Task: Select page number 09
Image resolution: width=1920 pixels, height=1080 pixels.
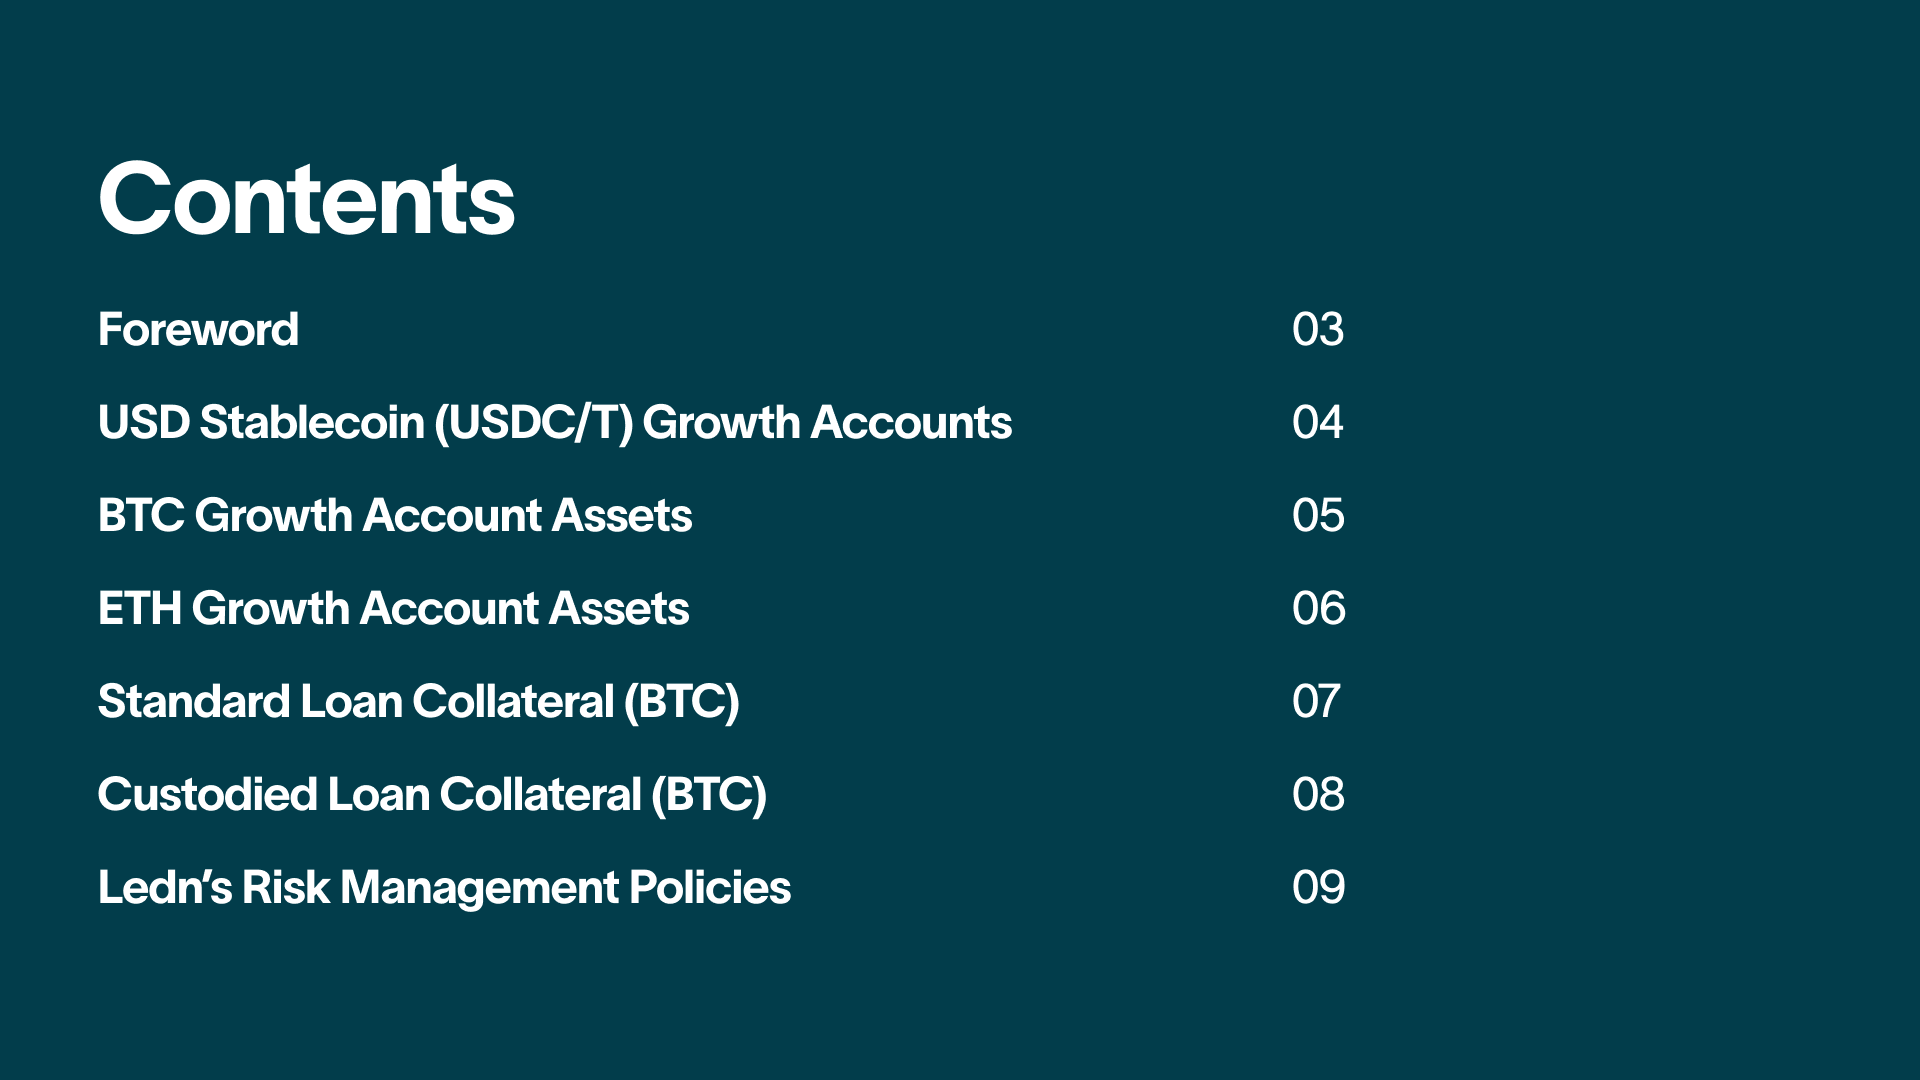Action: click(1318, 888)
